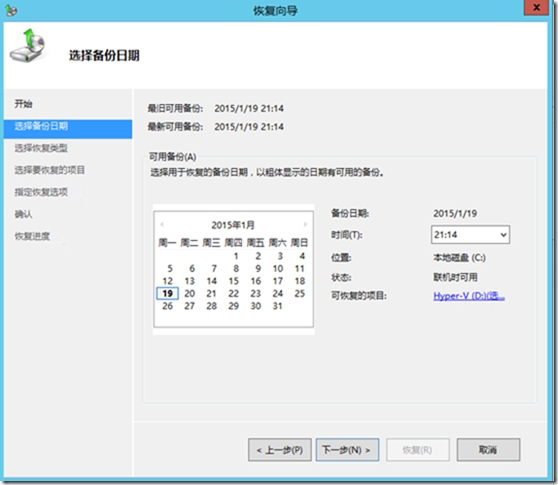Image resolution: width=558 pixels, height=485 pixels.
Task: Select calendar date 22
Action: click(x=233, y=294)
